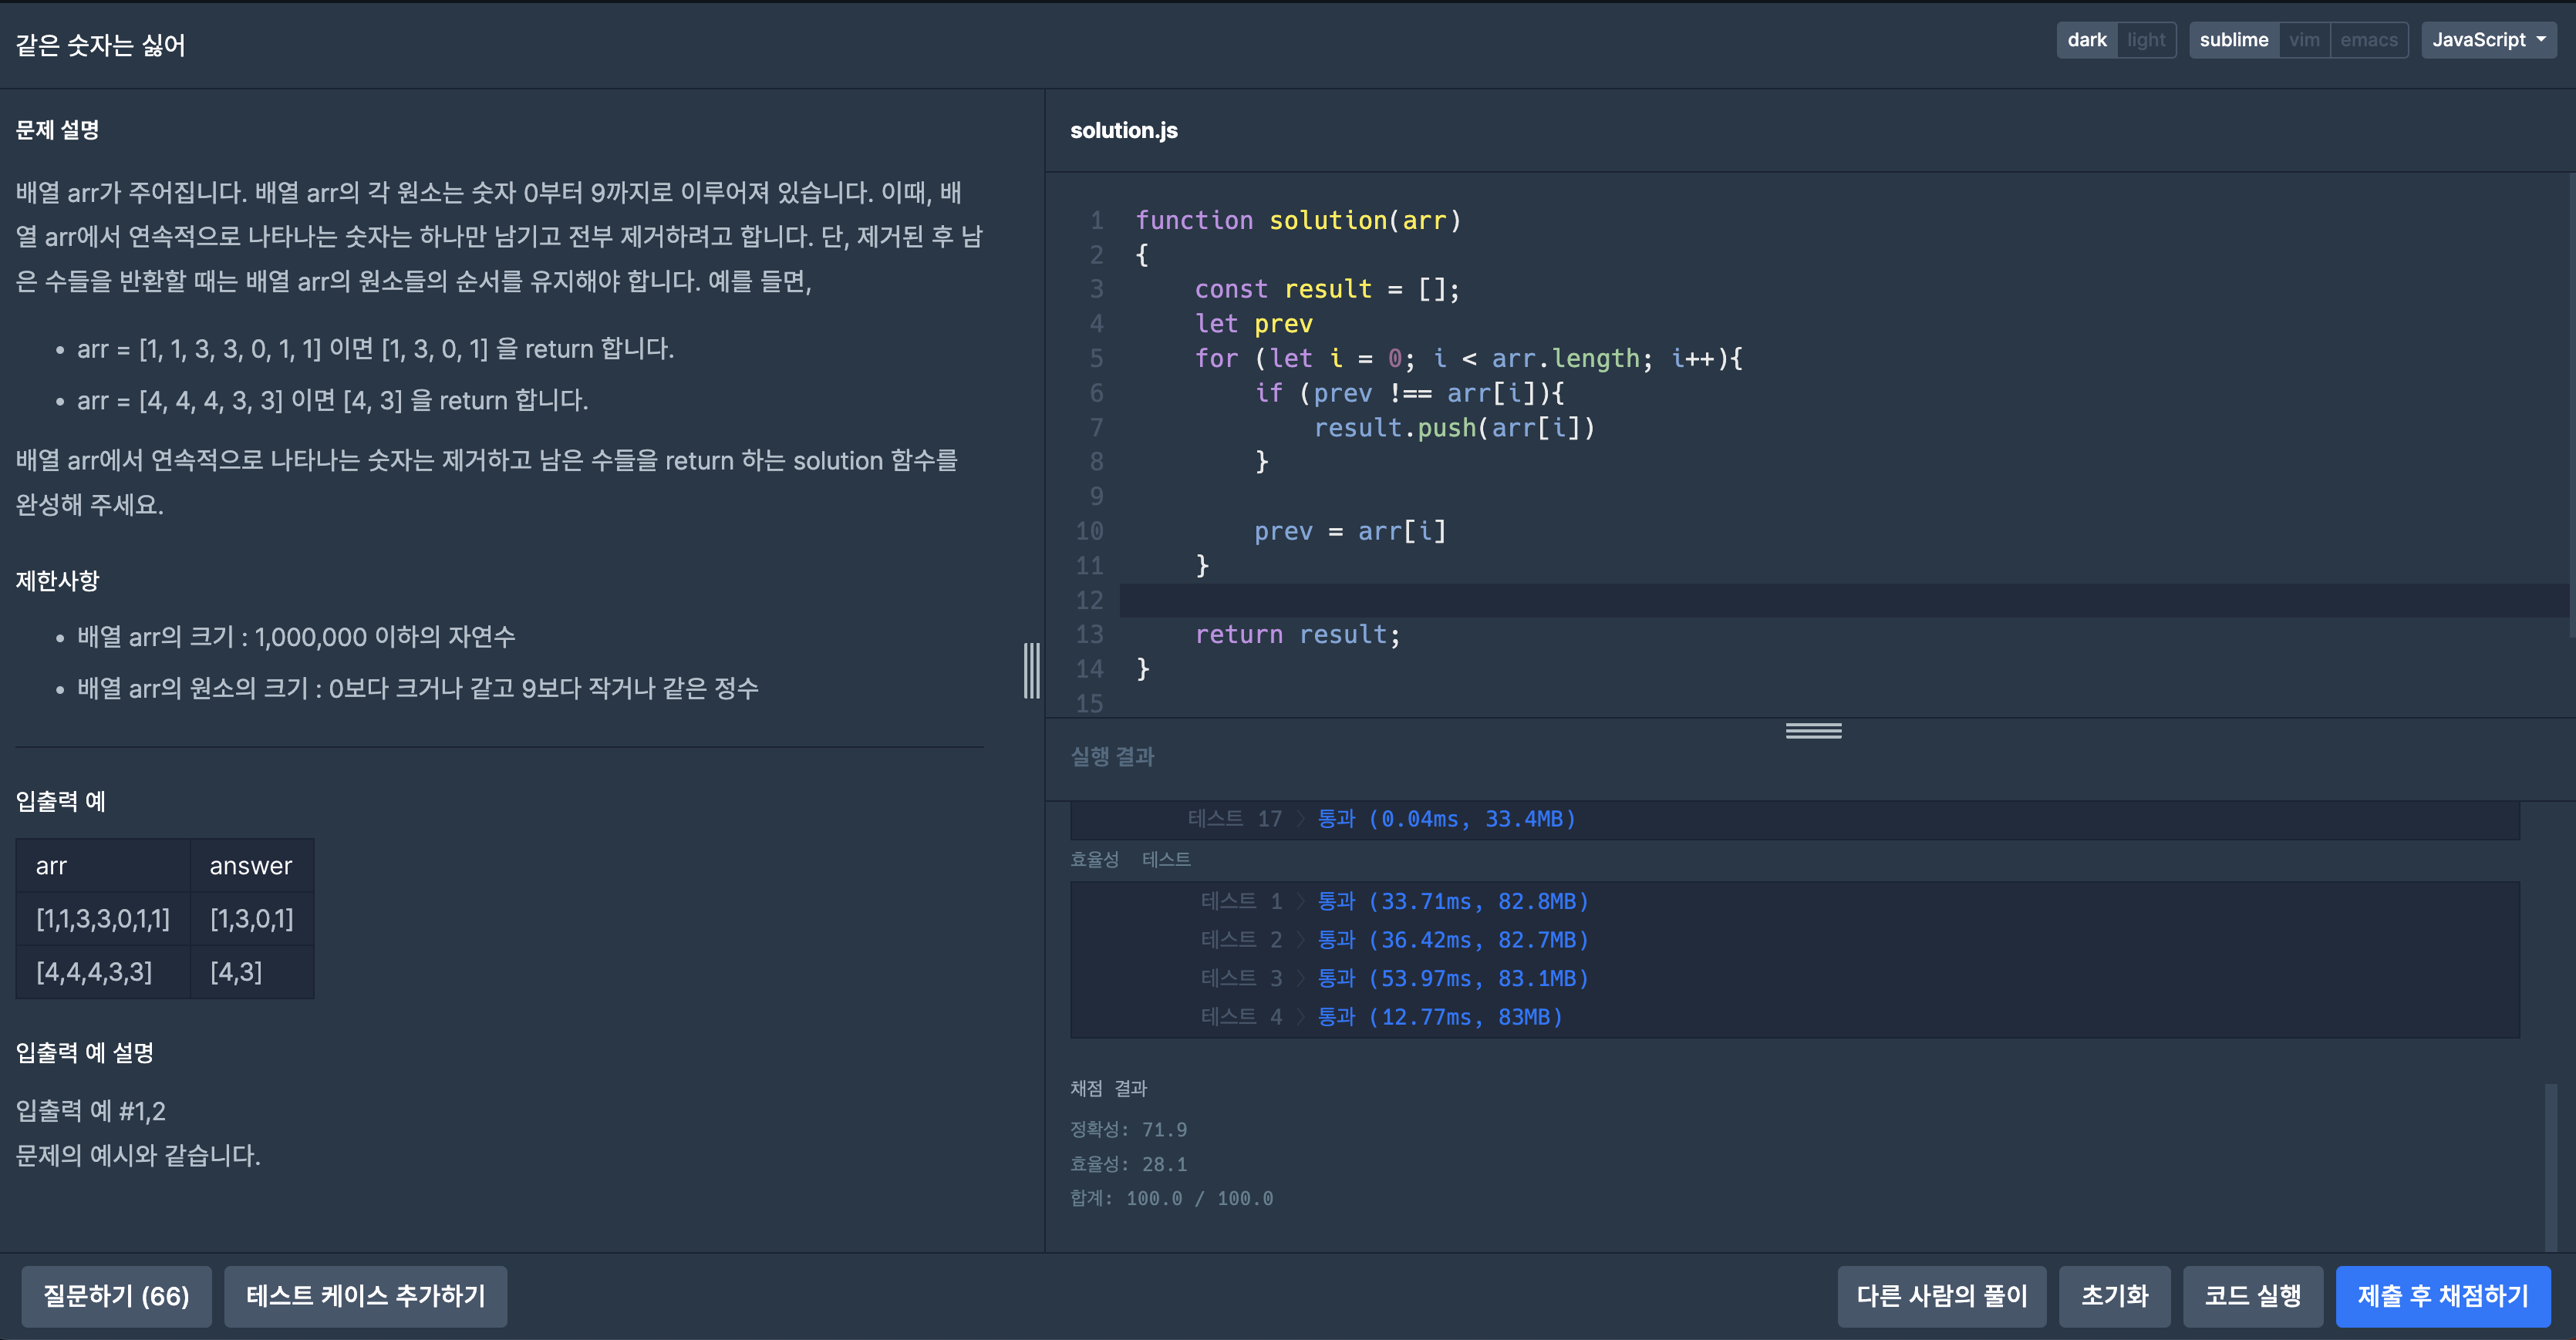Click 테스트 케이스 추가하기 button

tap(365, 1296)
